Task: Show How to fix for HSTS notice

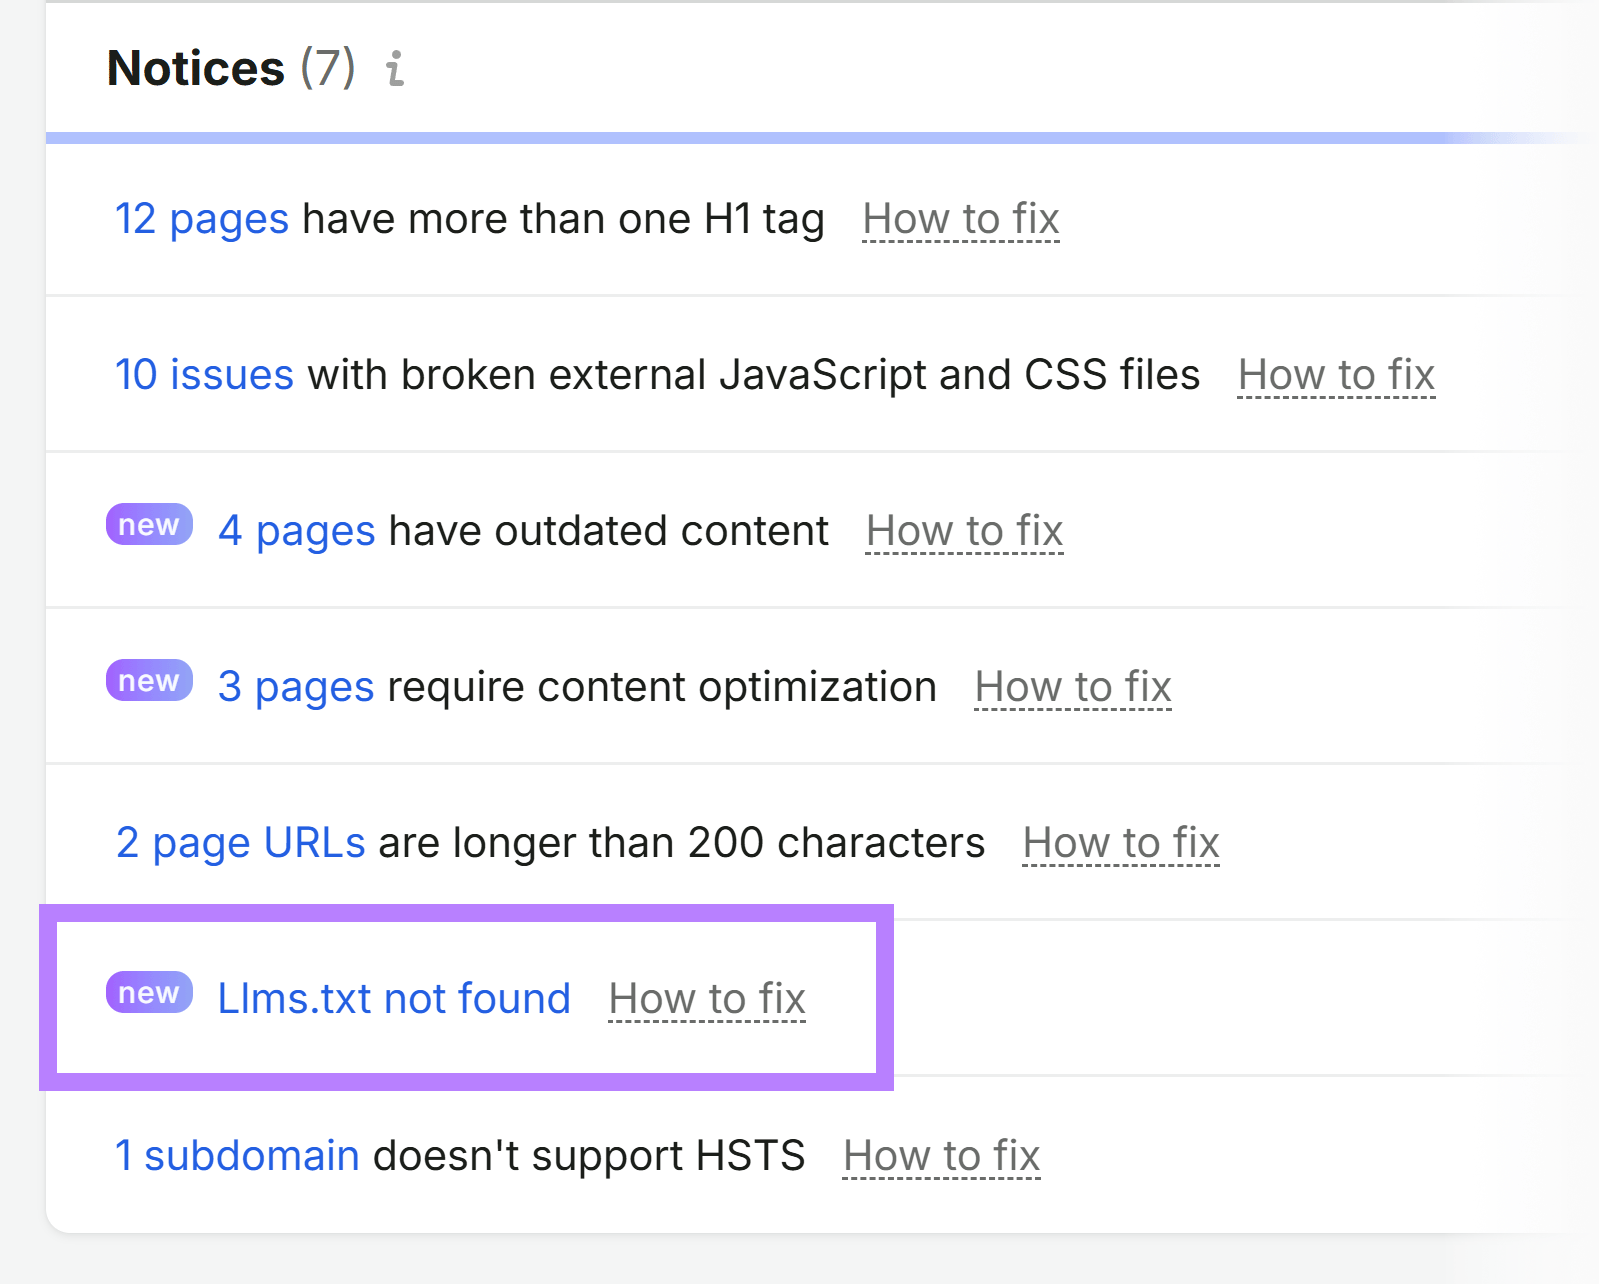Action: (942, 1155)
